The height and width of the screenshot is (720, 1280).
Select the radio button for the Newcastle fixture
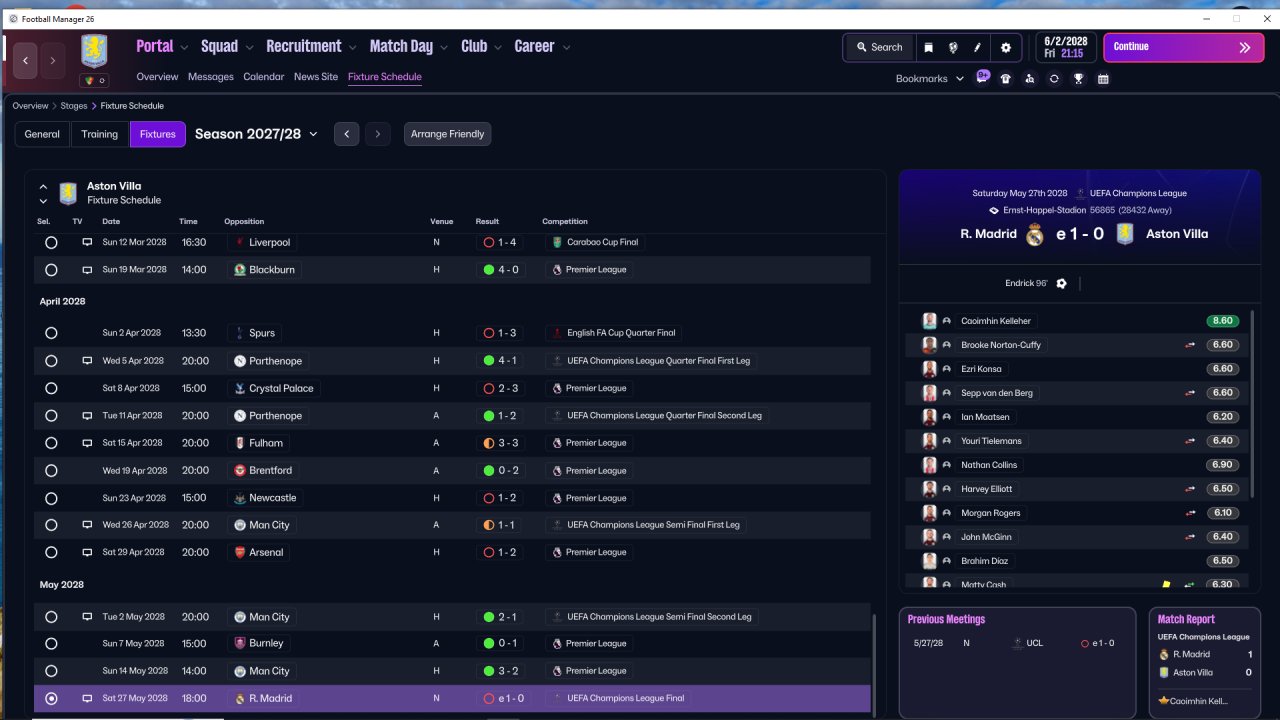click(51, 498)
